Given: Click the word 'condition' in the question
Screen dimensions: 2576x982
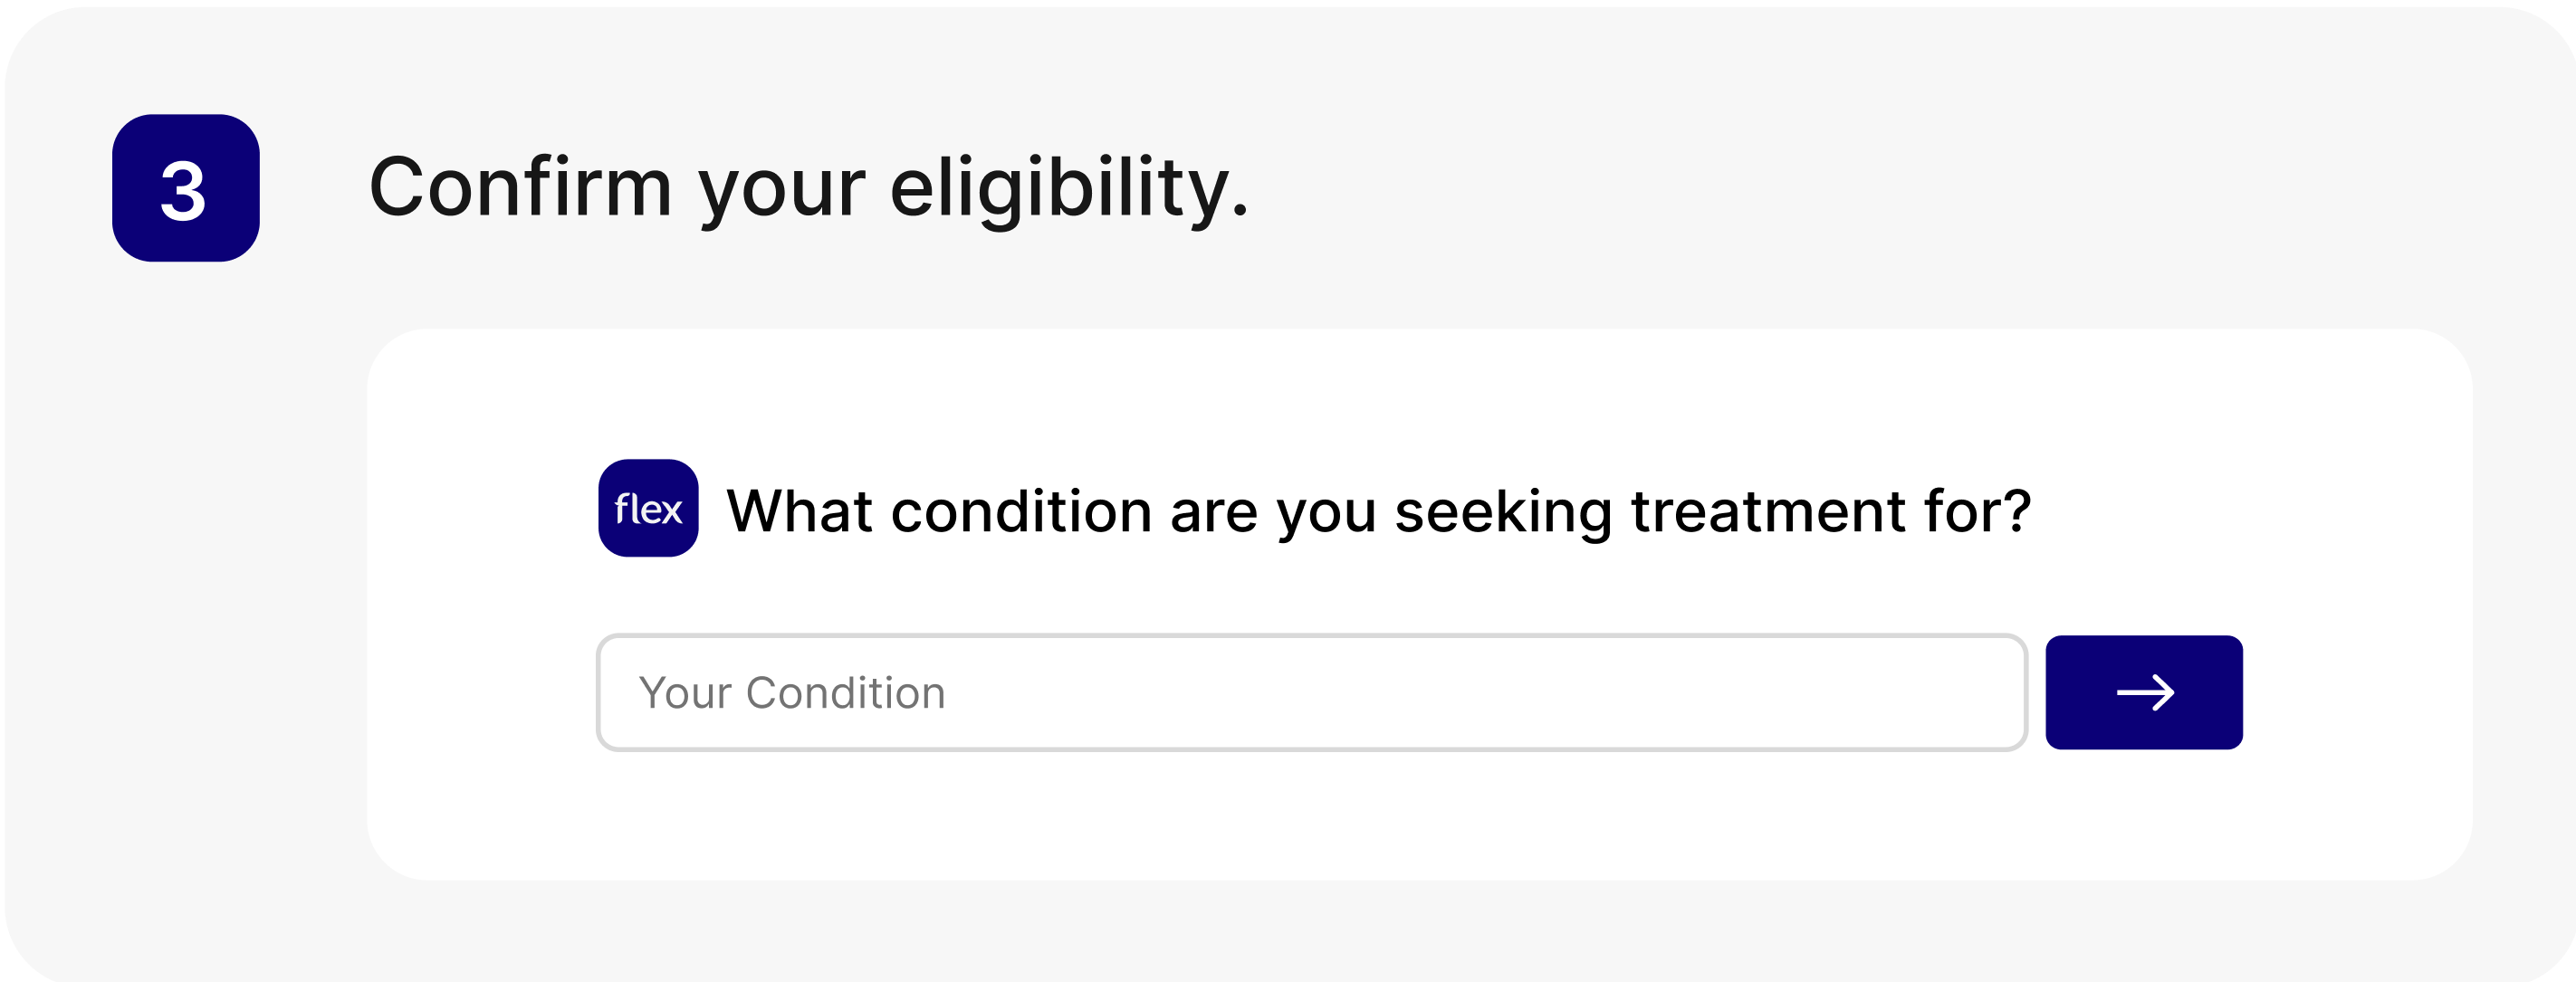Looking at the screenshot, I should tap(1021, 511).
